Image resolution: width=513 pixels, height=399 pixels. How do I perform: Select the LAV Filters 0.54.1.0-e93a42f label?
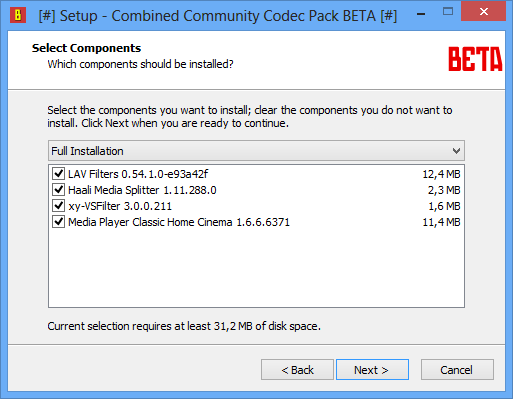[138, 174]
